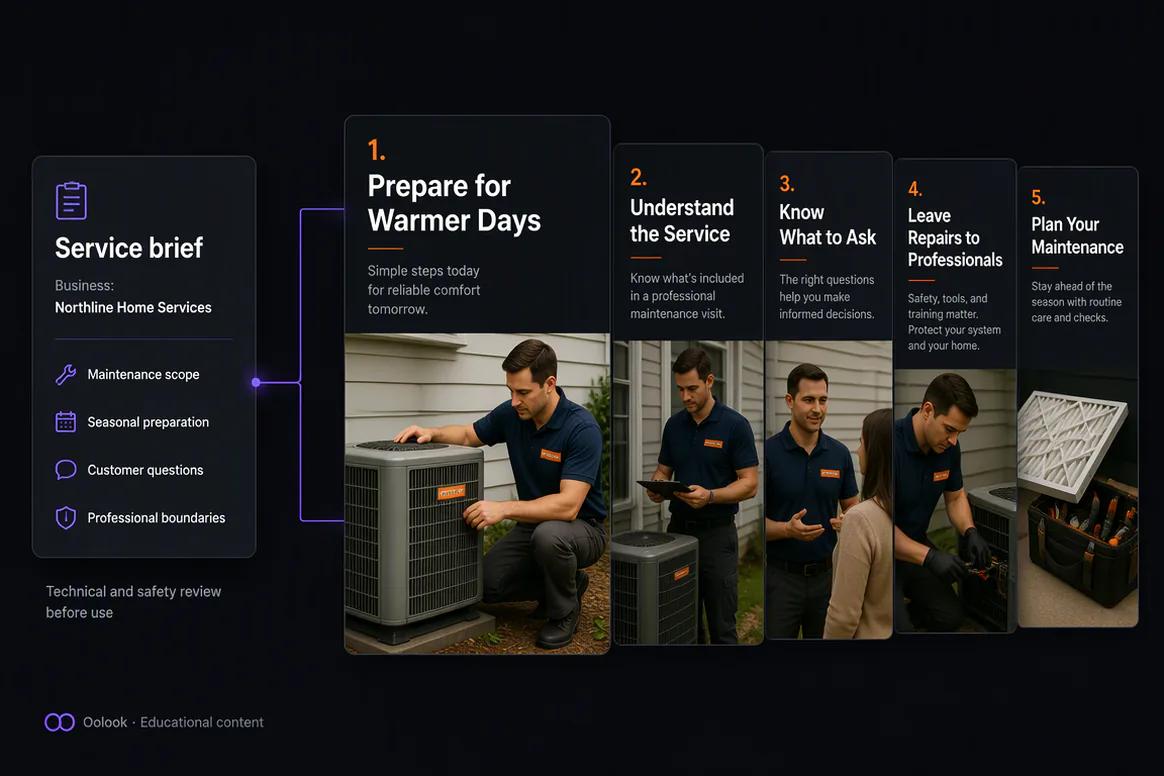
Task: Click the orange number 3. on third card
Action: click(x=787, y=183)
